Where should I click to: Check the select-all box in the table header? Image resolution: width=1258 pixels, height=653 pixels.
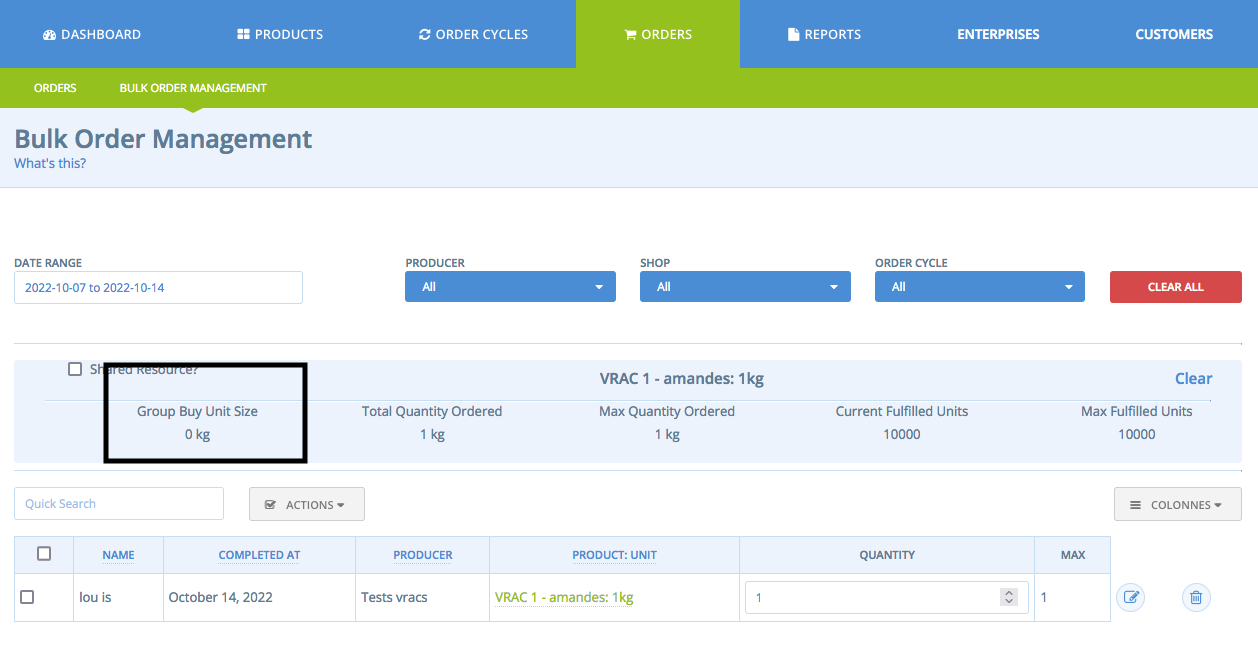43,554
